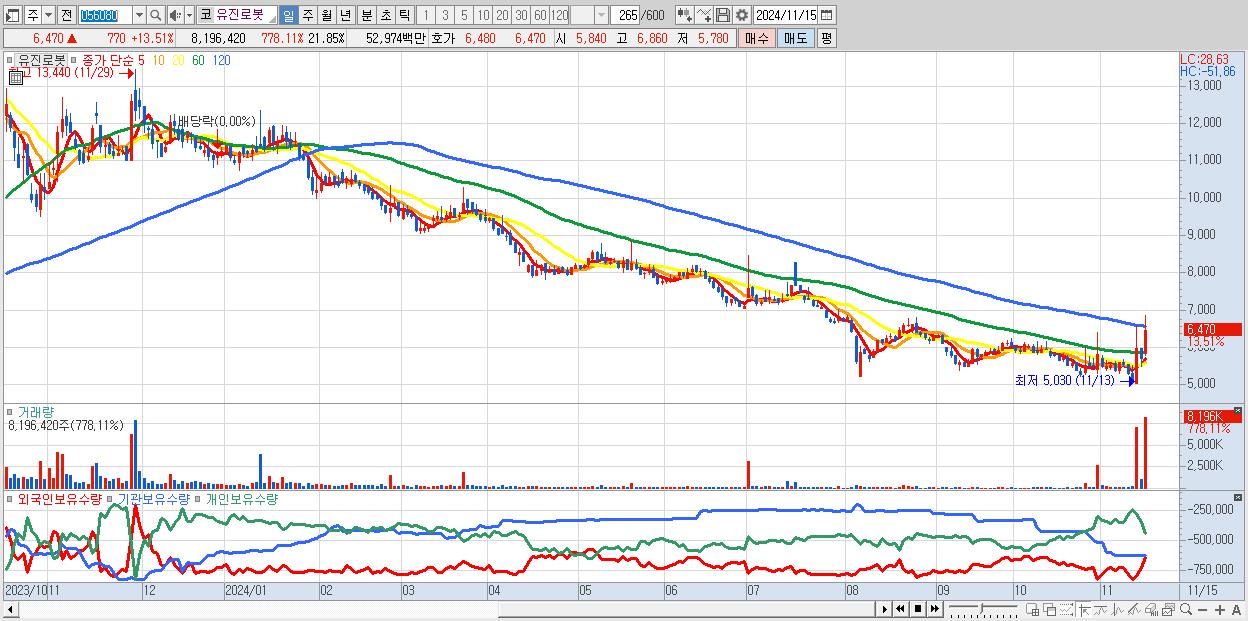The image size is (1248, 621).
Task: Click the magnifier to search stock code
Action: click(156, 16)
